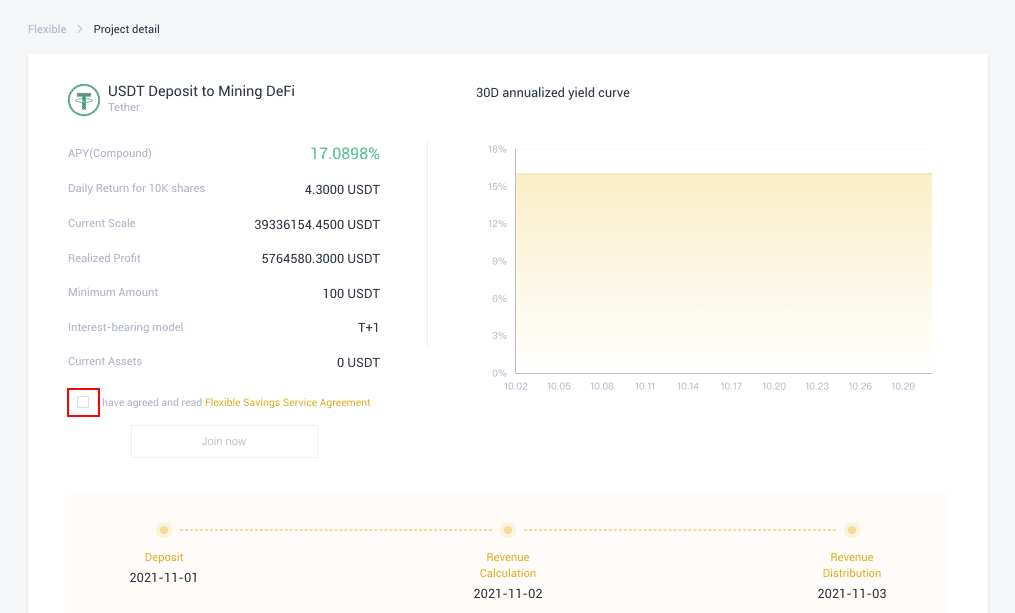Screen dimensions: 1015x613
Task: Click the USDT Deposit to Mining DeFi title
Action: coord(201,91)
